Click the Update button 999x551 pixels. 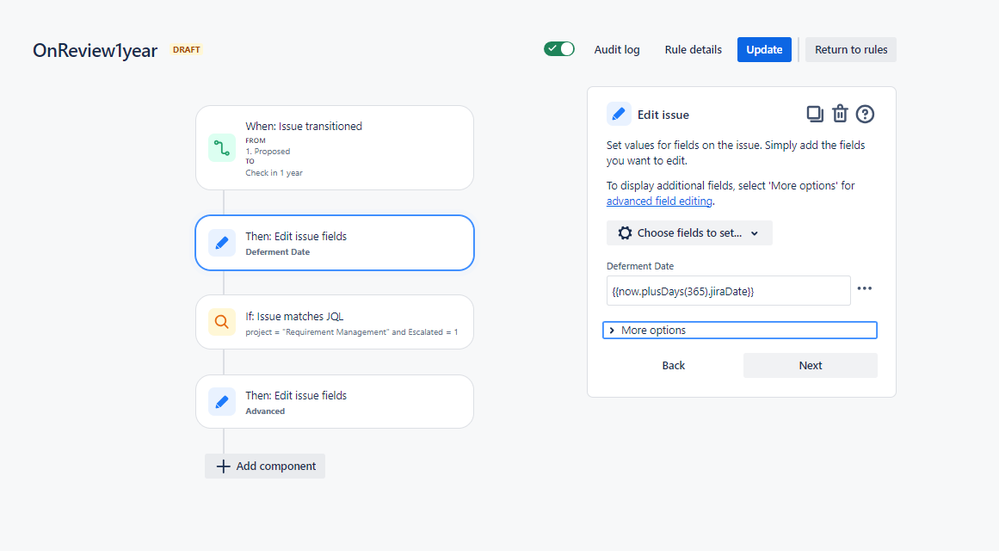tap(764, 50)
